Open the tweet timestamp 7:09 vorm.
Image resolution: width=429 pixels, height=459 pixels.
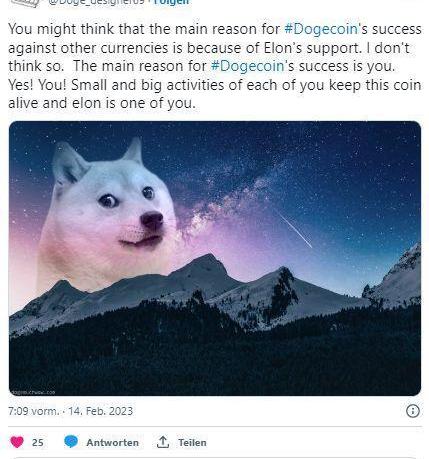(x=34, y=411)
